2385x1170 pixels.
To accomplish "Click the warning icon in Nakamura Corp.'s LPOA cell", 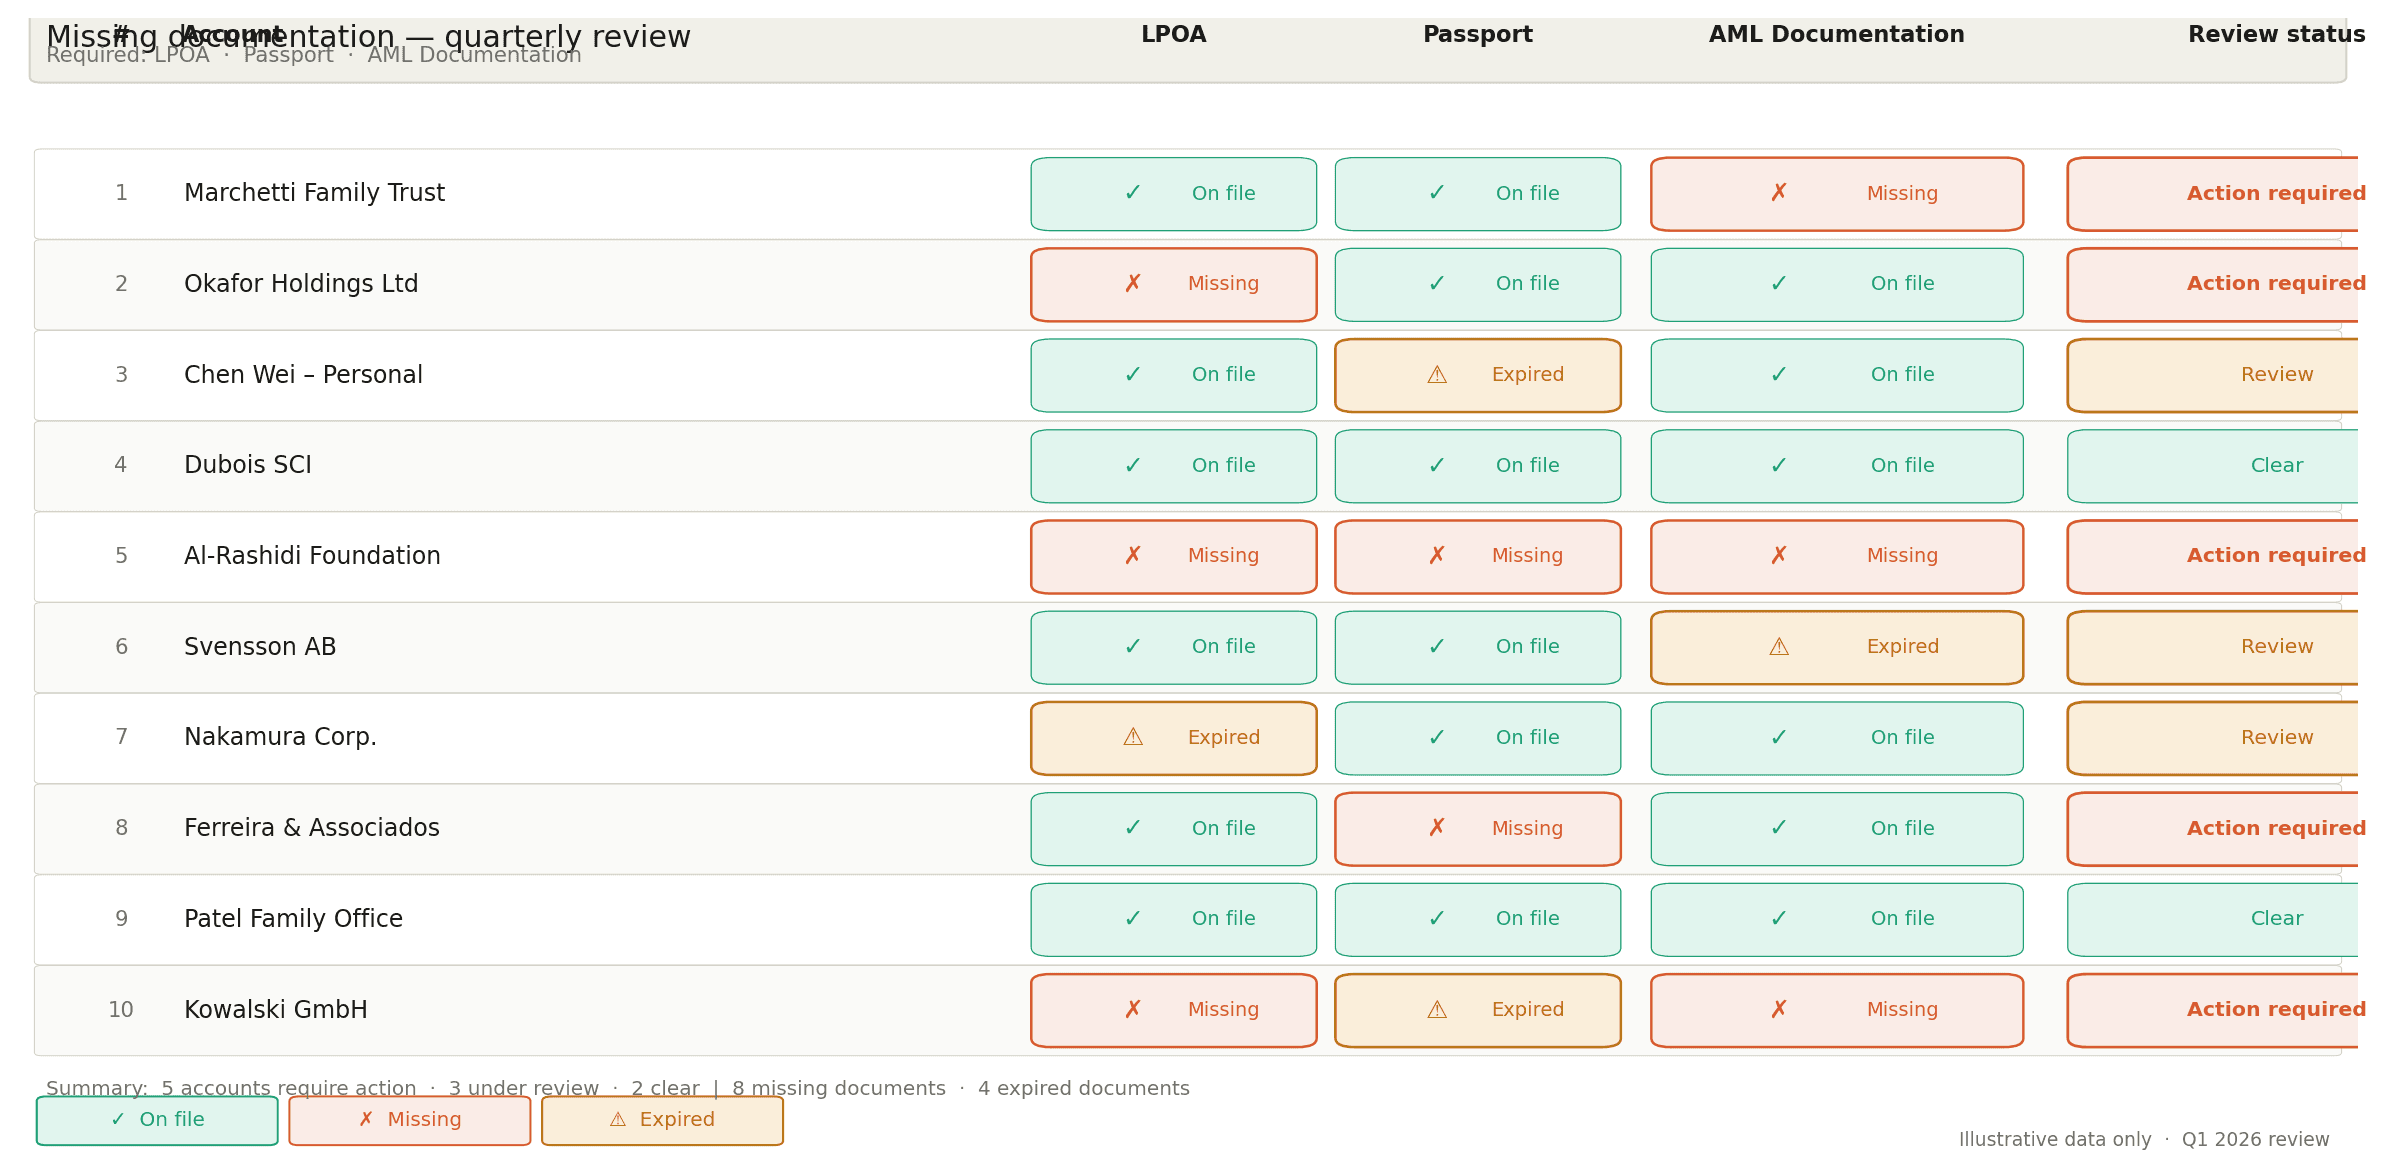I will (1132, 738).
